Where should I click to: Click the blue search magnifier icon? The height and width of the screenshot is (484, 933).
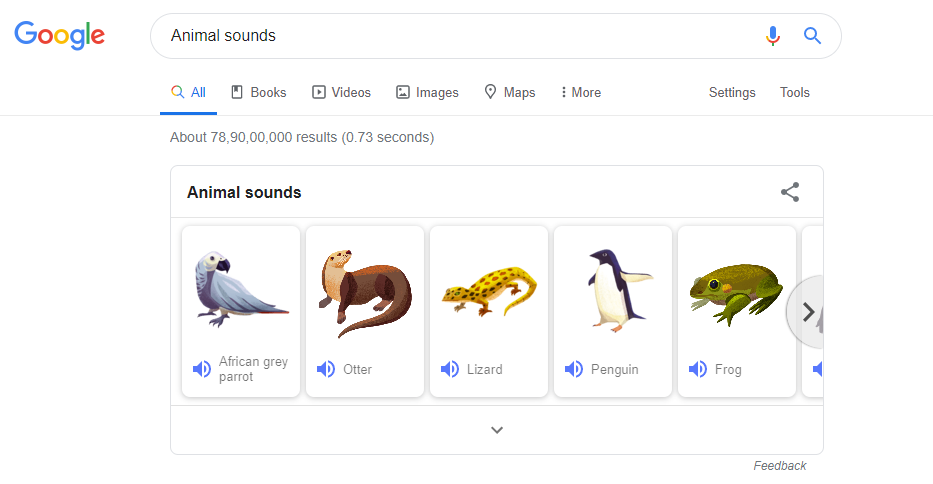click(812, 36)
